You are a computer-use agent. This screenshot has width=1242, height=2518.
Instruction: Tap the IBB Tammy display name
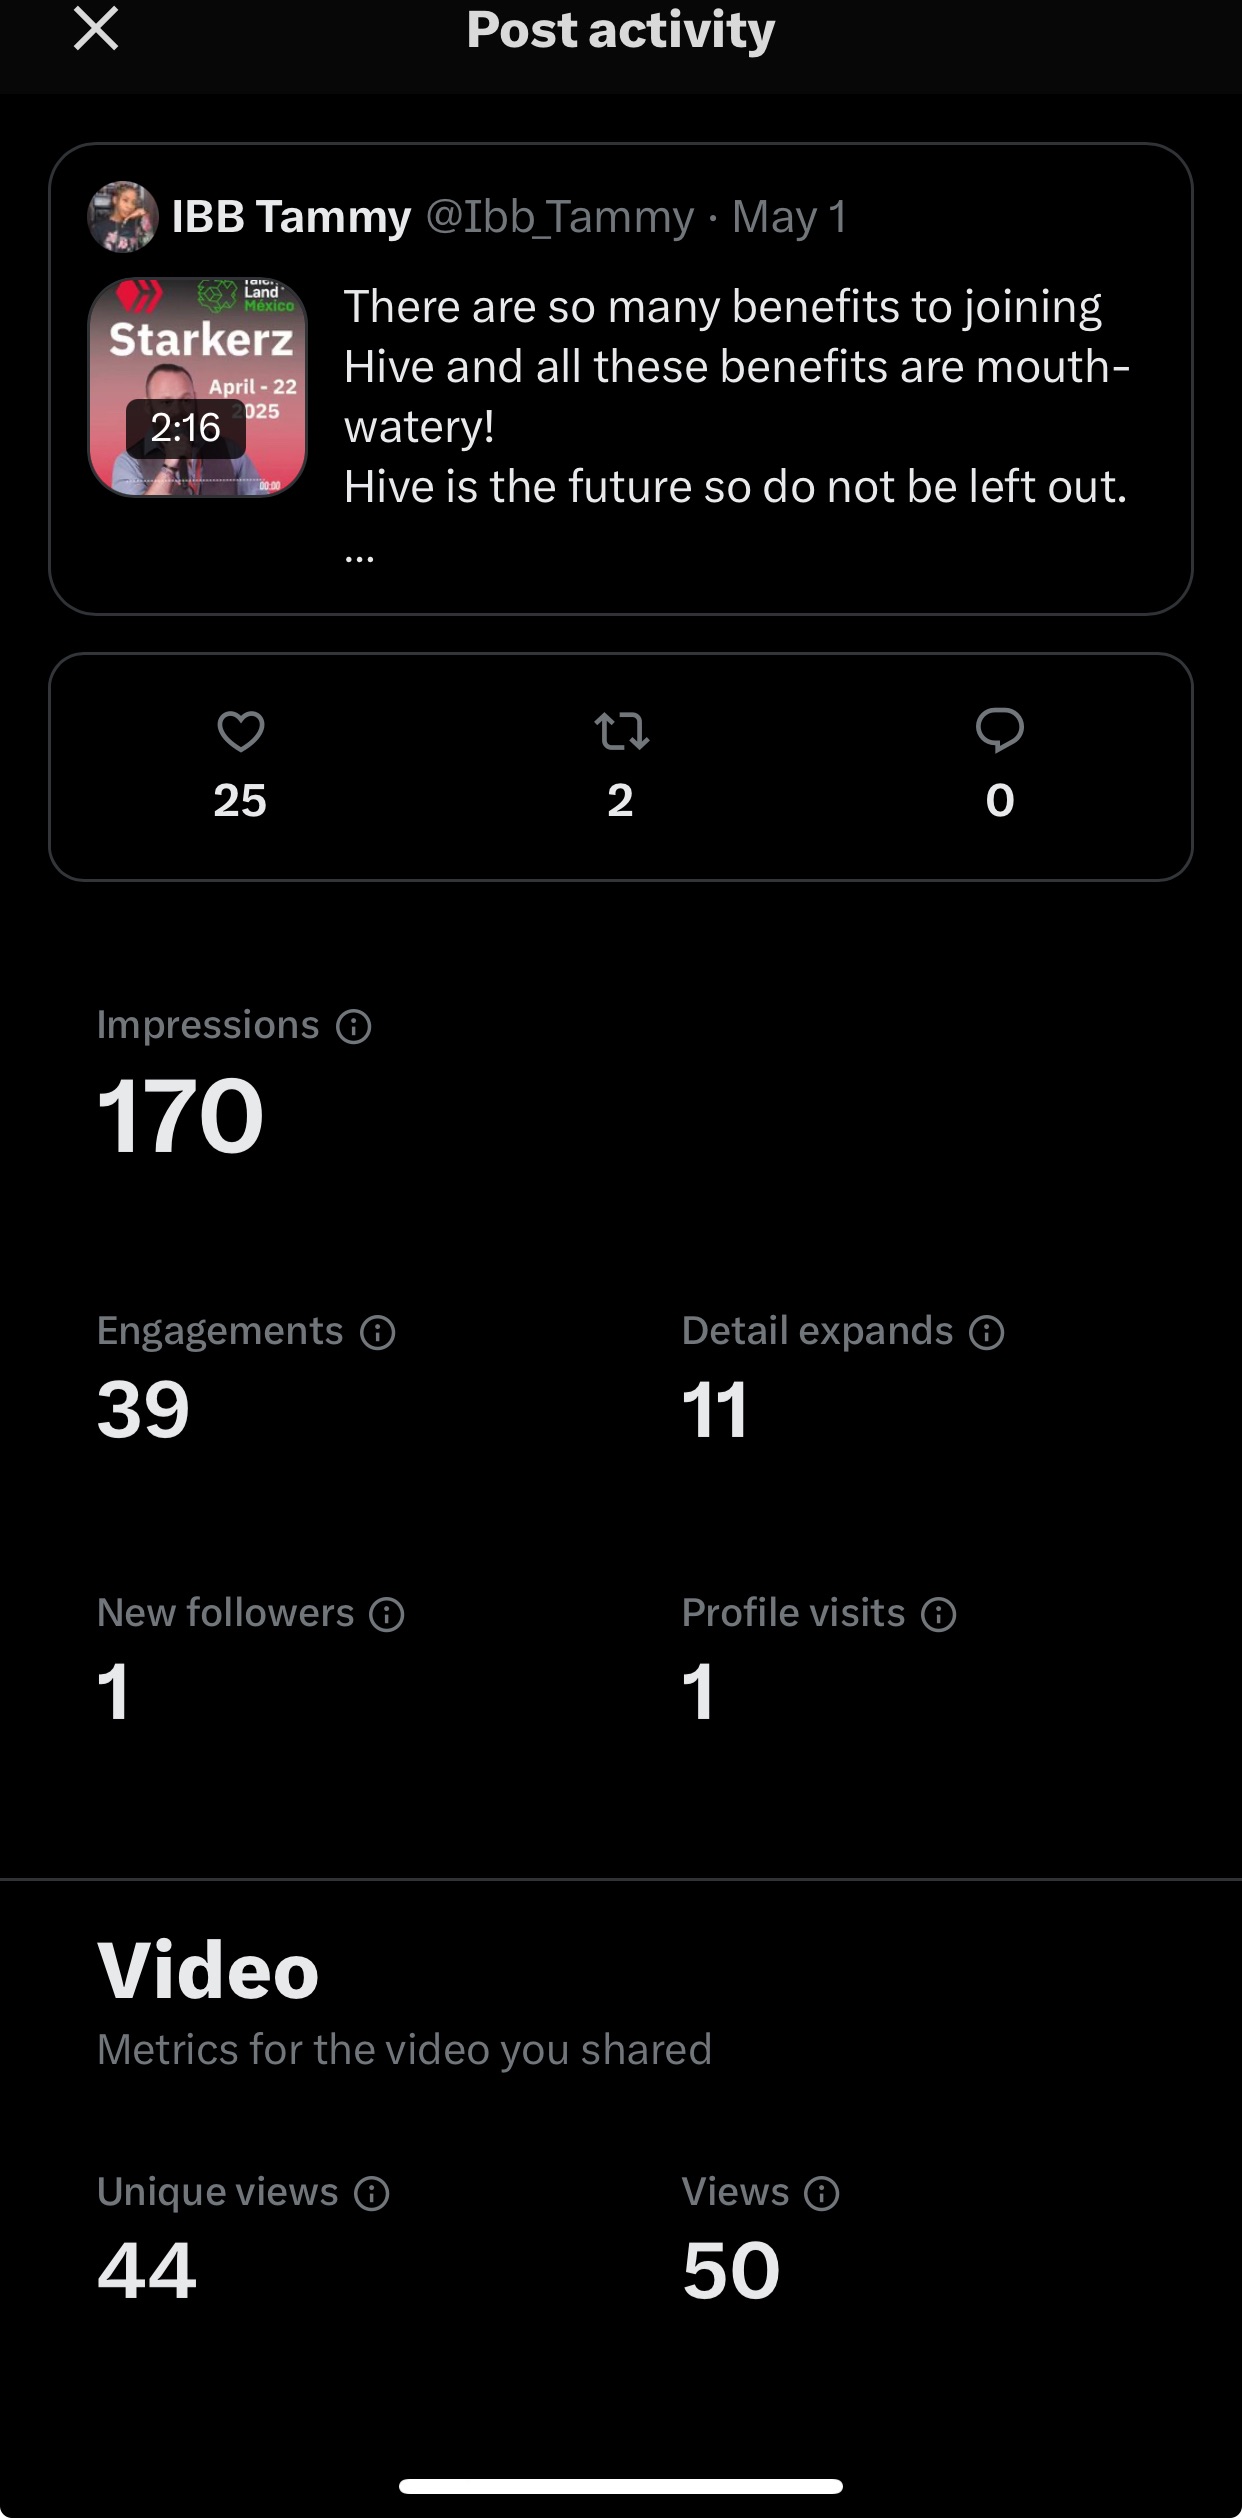click(291, 217)
